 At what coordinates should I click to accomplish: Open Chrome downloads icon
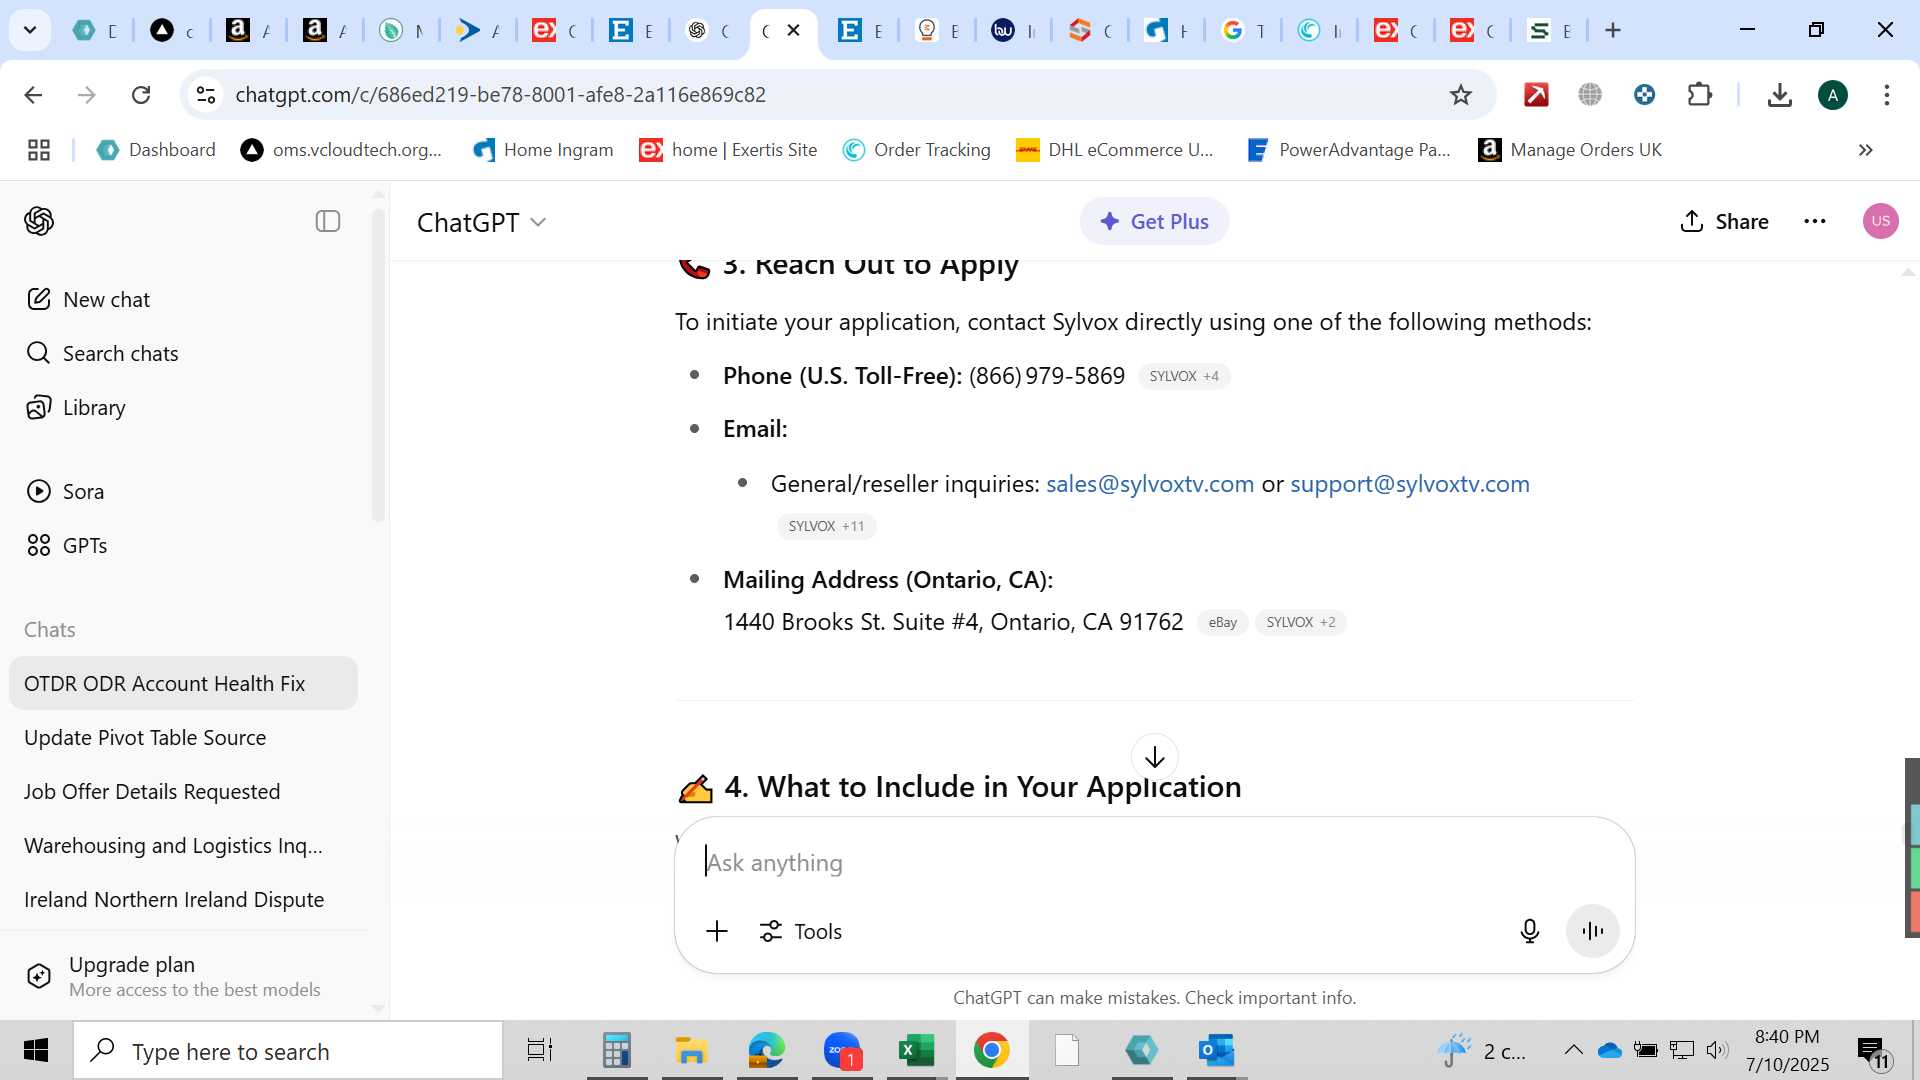pos(1779,94)
